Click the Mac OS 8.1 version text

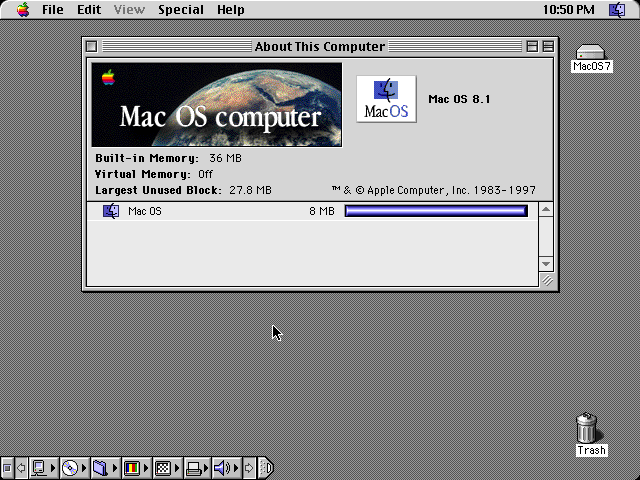tap(459, 99)
